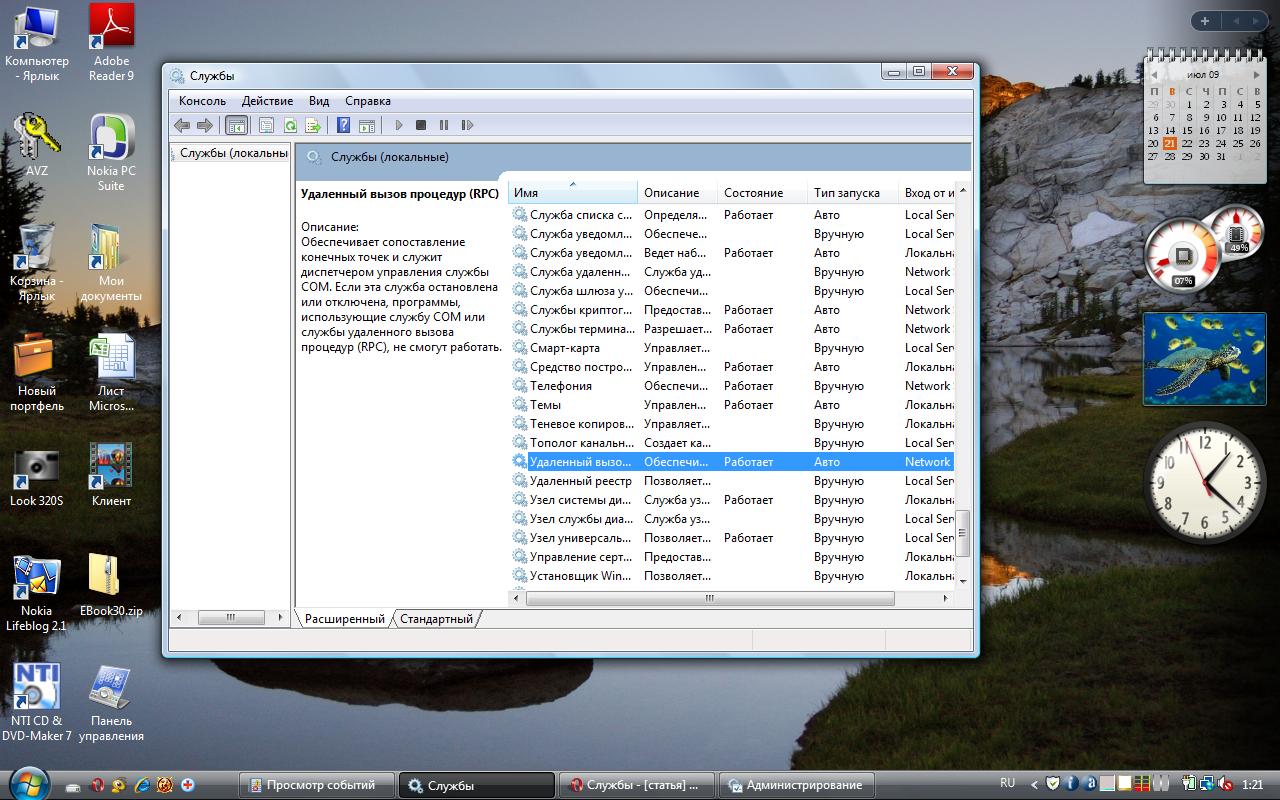Open the Properties toolbar icon

tap(266, 126)
